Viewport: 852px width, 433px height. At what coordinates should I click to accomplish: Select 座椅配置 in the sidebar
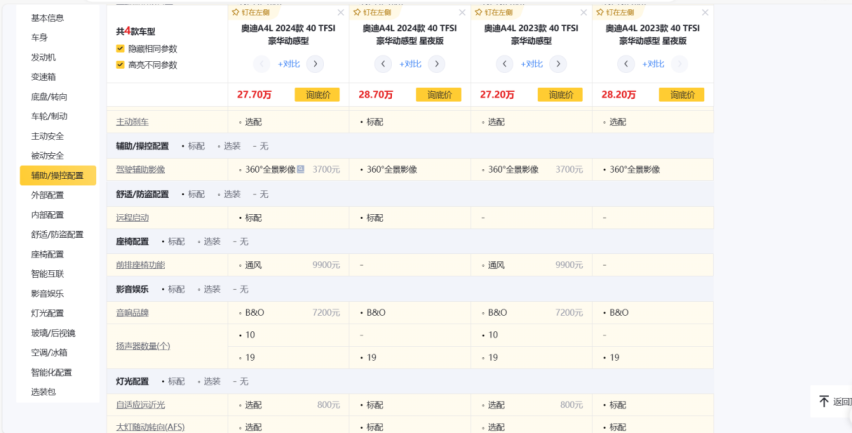(47, 254)
